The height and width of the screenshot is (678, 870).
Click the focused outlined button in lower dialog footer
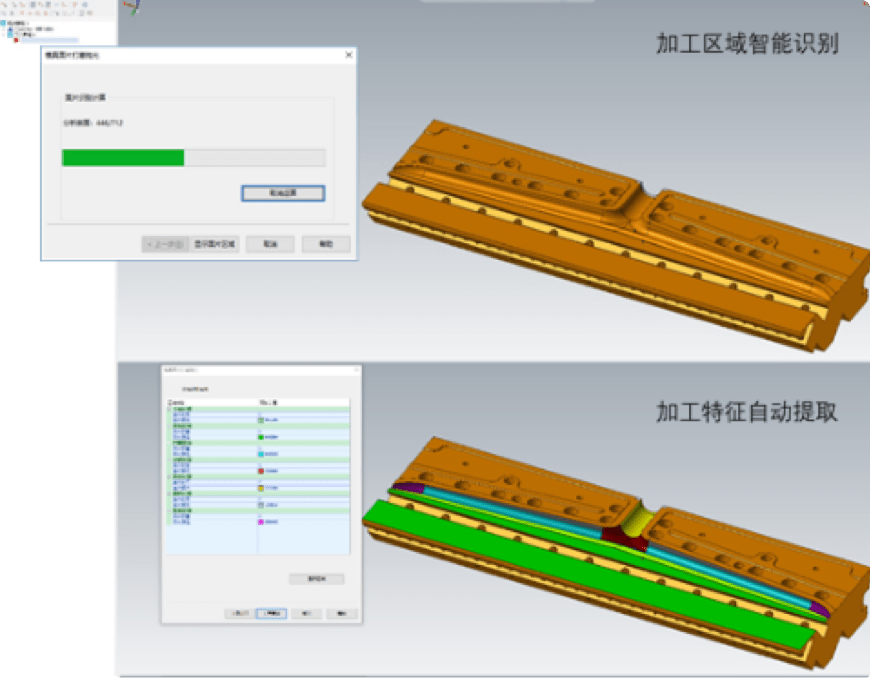click(272, 613)
